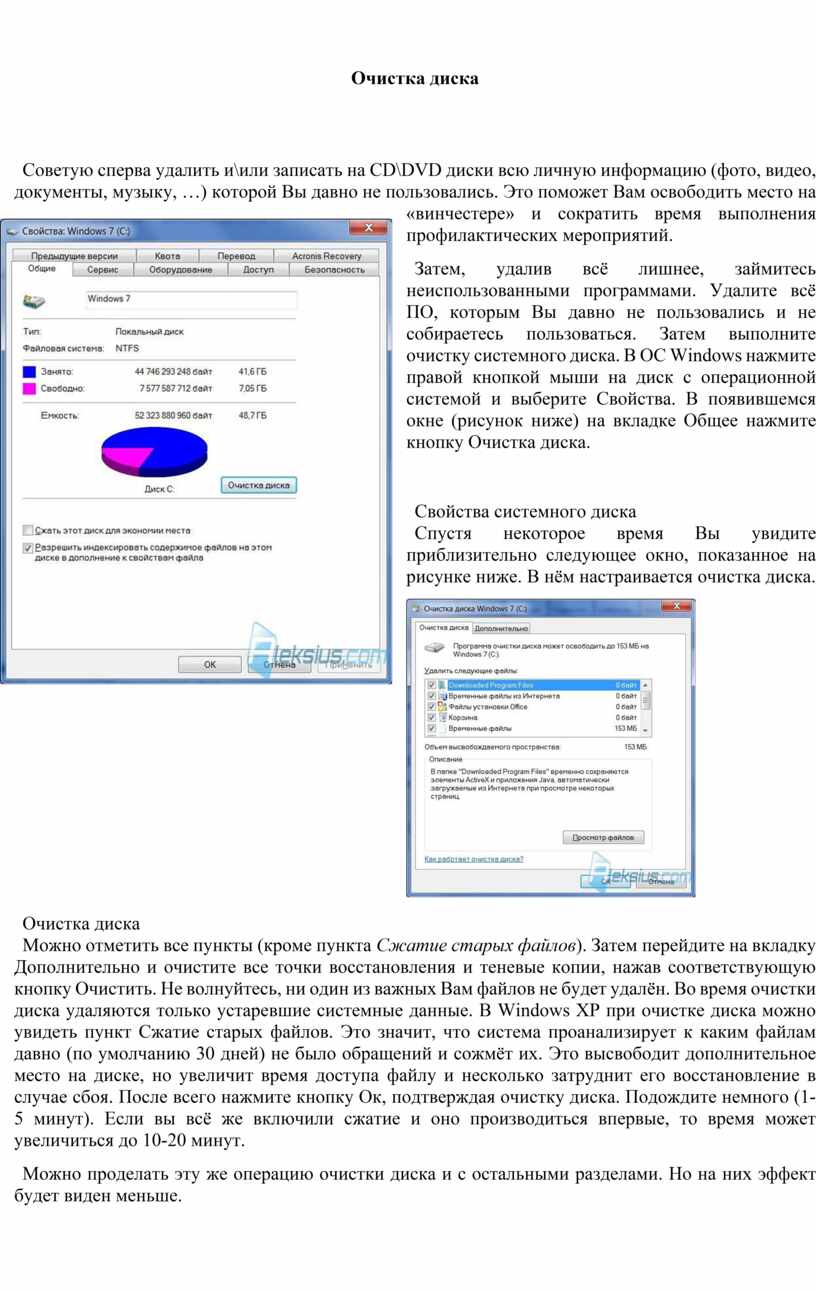Screen dimensions: 816x1292
Task: Click the file list scrollbar down arrow
Action: click(645, 729)
